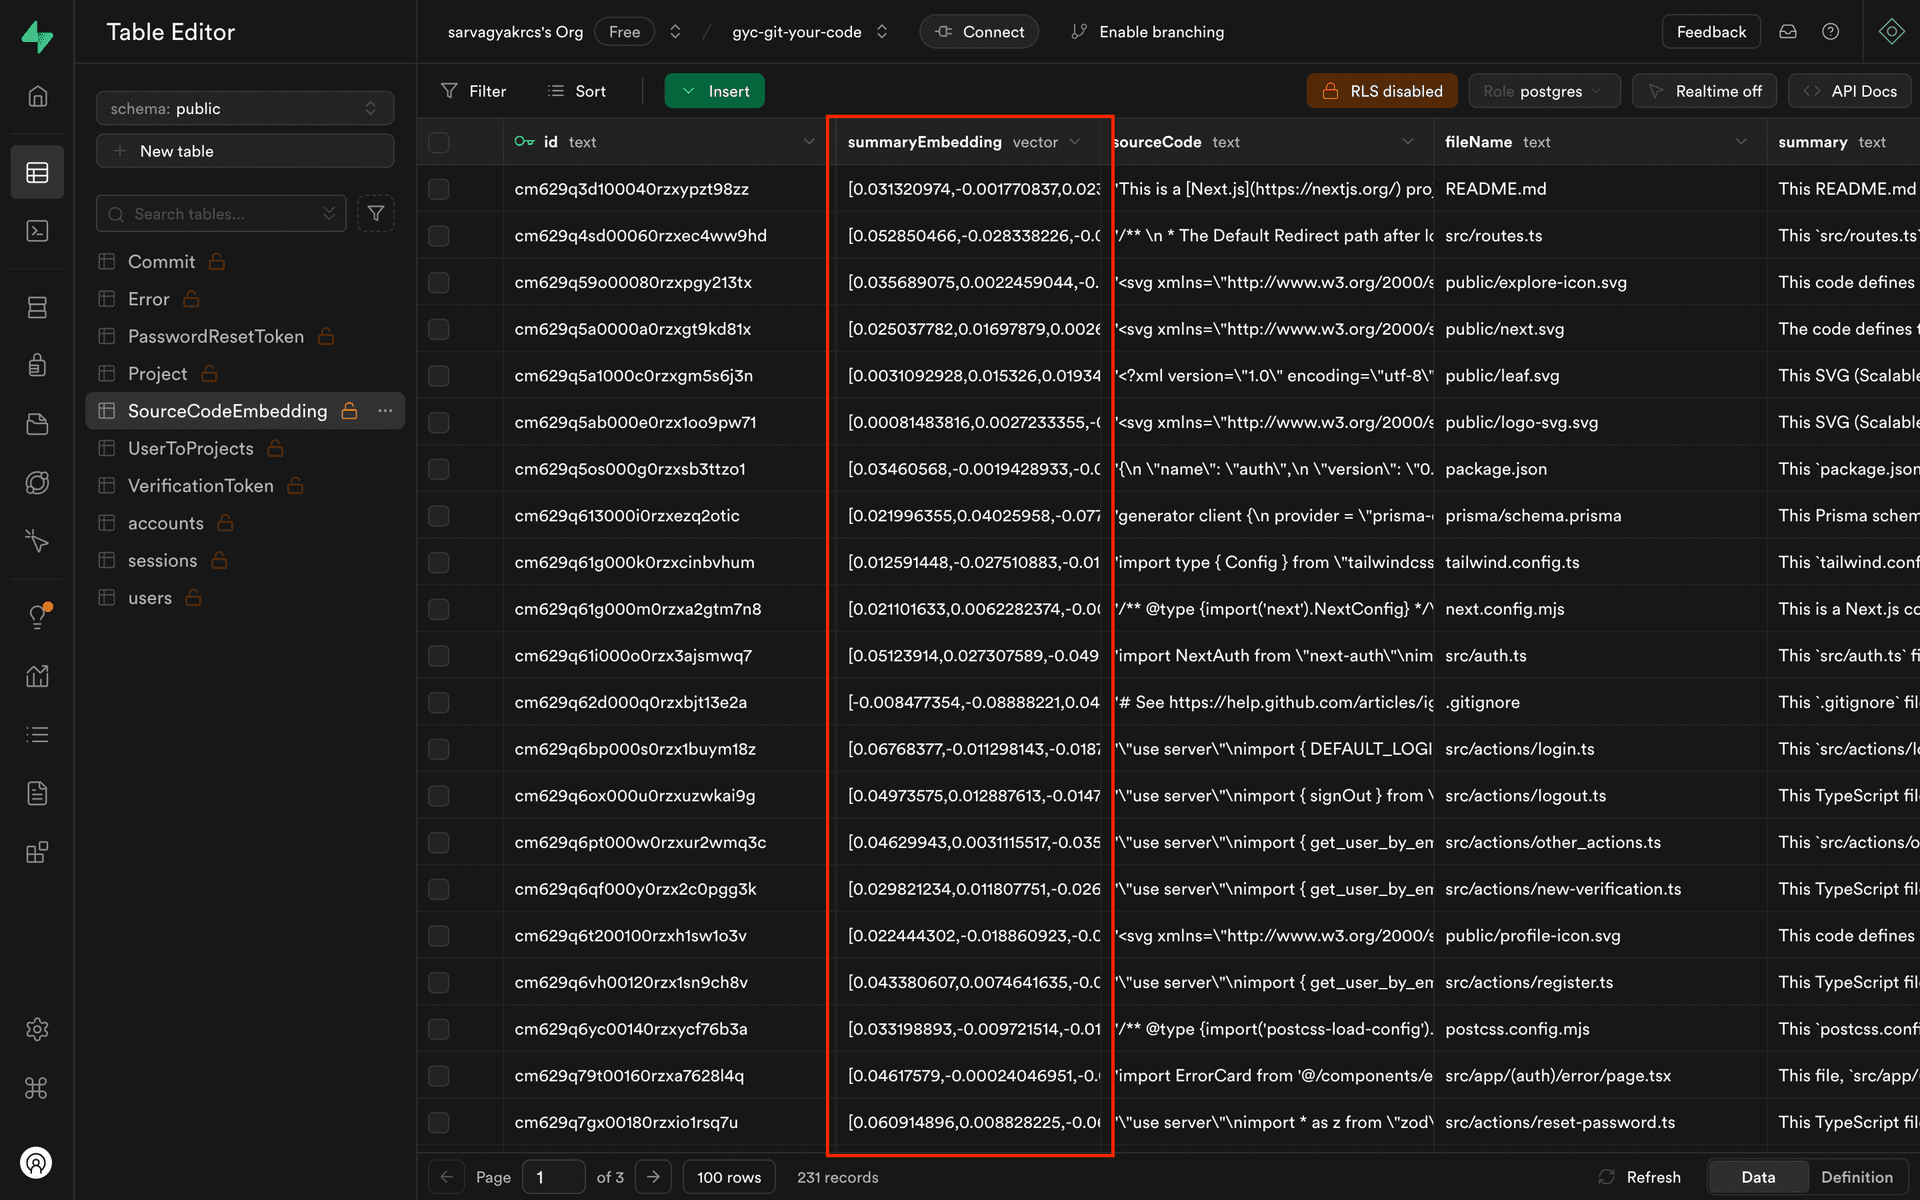This screenshot has height=1200, width=1920.
Task: Select the Commit table in list
Action: pyautogui.click(x=161, y=262)
